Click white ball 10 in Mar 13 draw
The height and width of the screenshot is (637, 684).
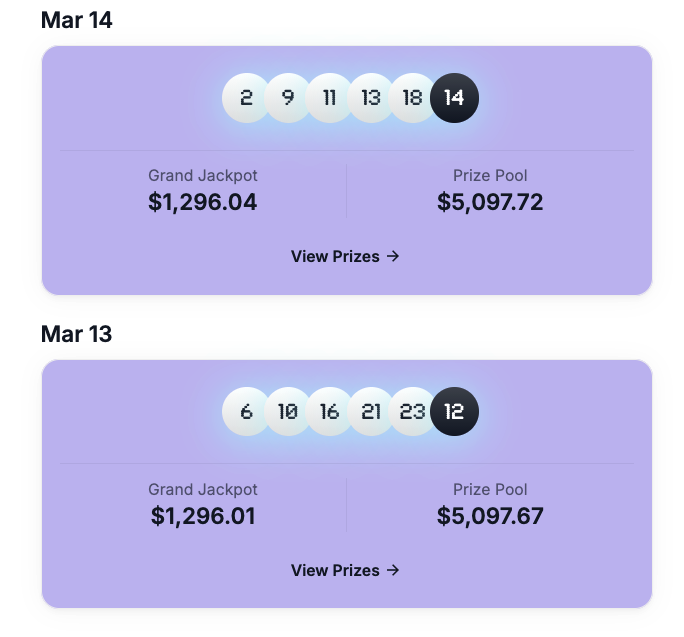coord(288,412)
